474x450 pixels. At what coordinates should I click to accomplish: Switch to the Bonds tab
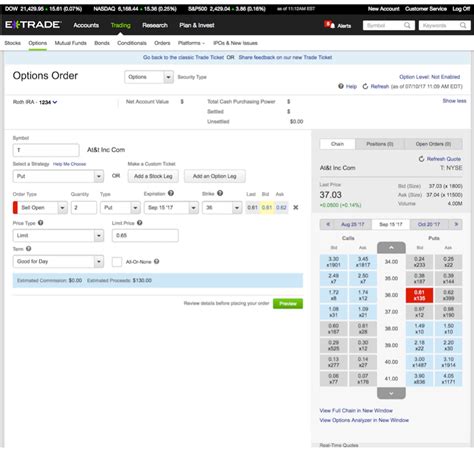point(102,43)
